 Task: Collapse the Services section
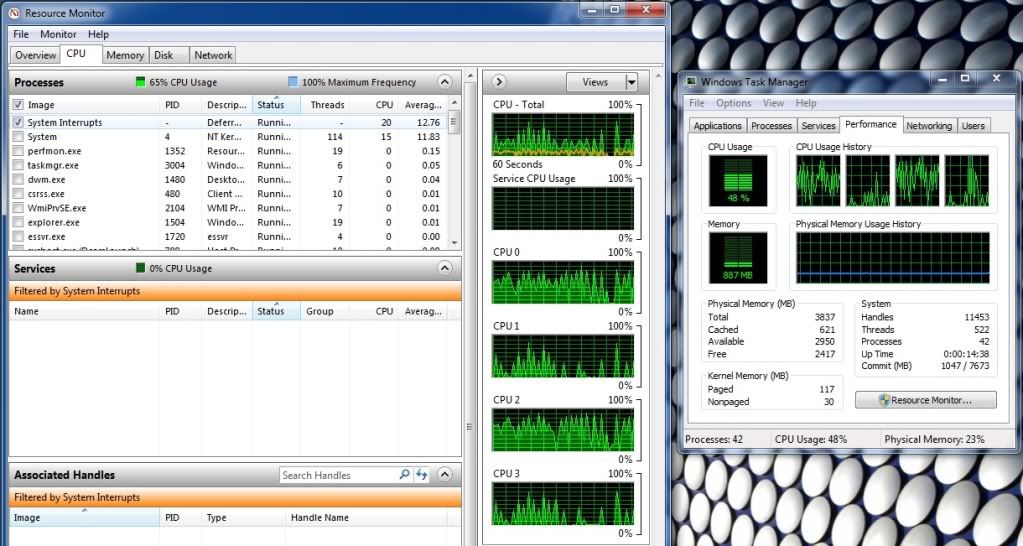445,268
